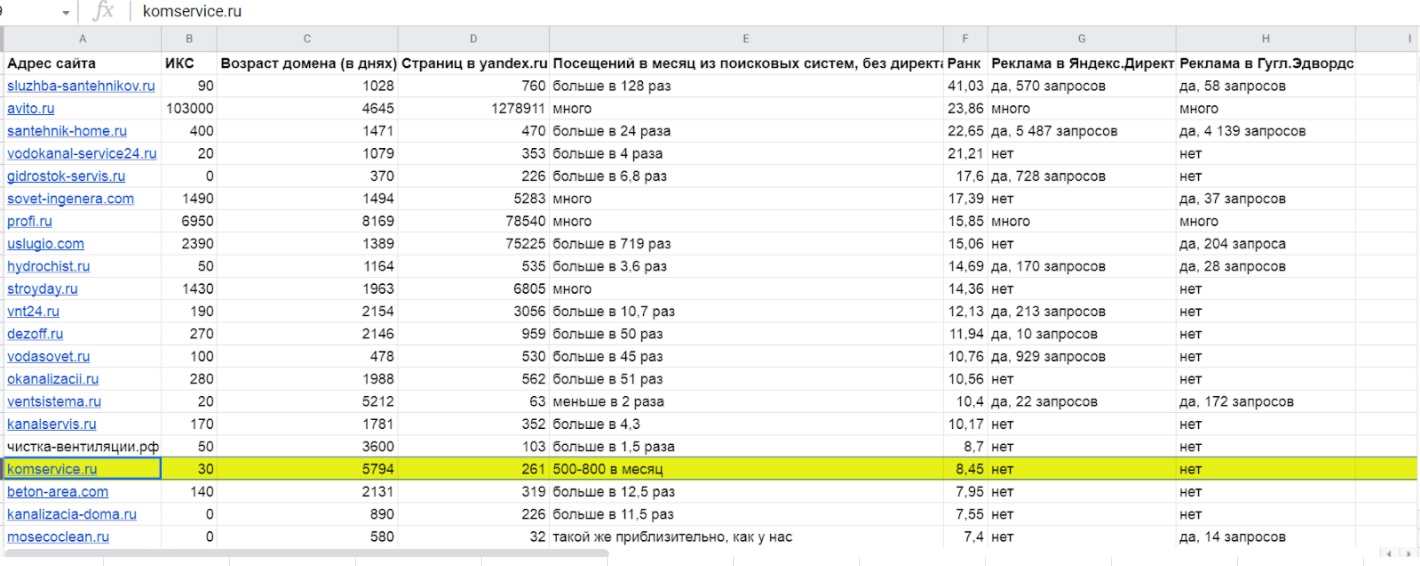
Task: Select the rank cell 8,45
Action: point(966,469)
